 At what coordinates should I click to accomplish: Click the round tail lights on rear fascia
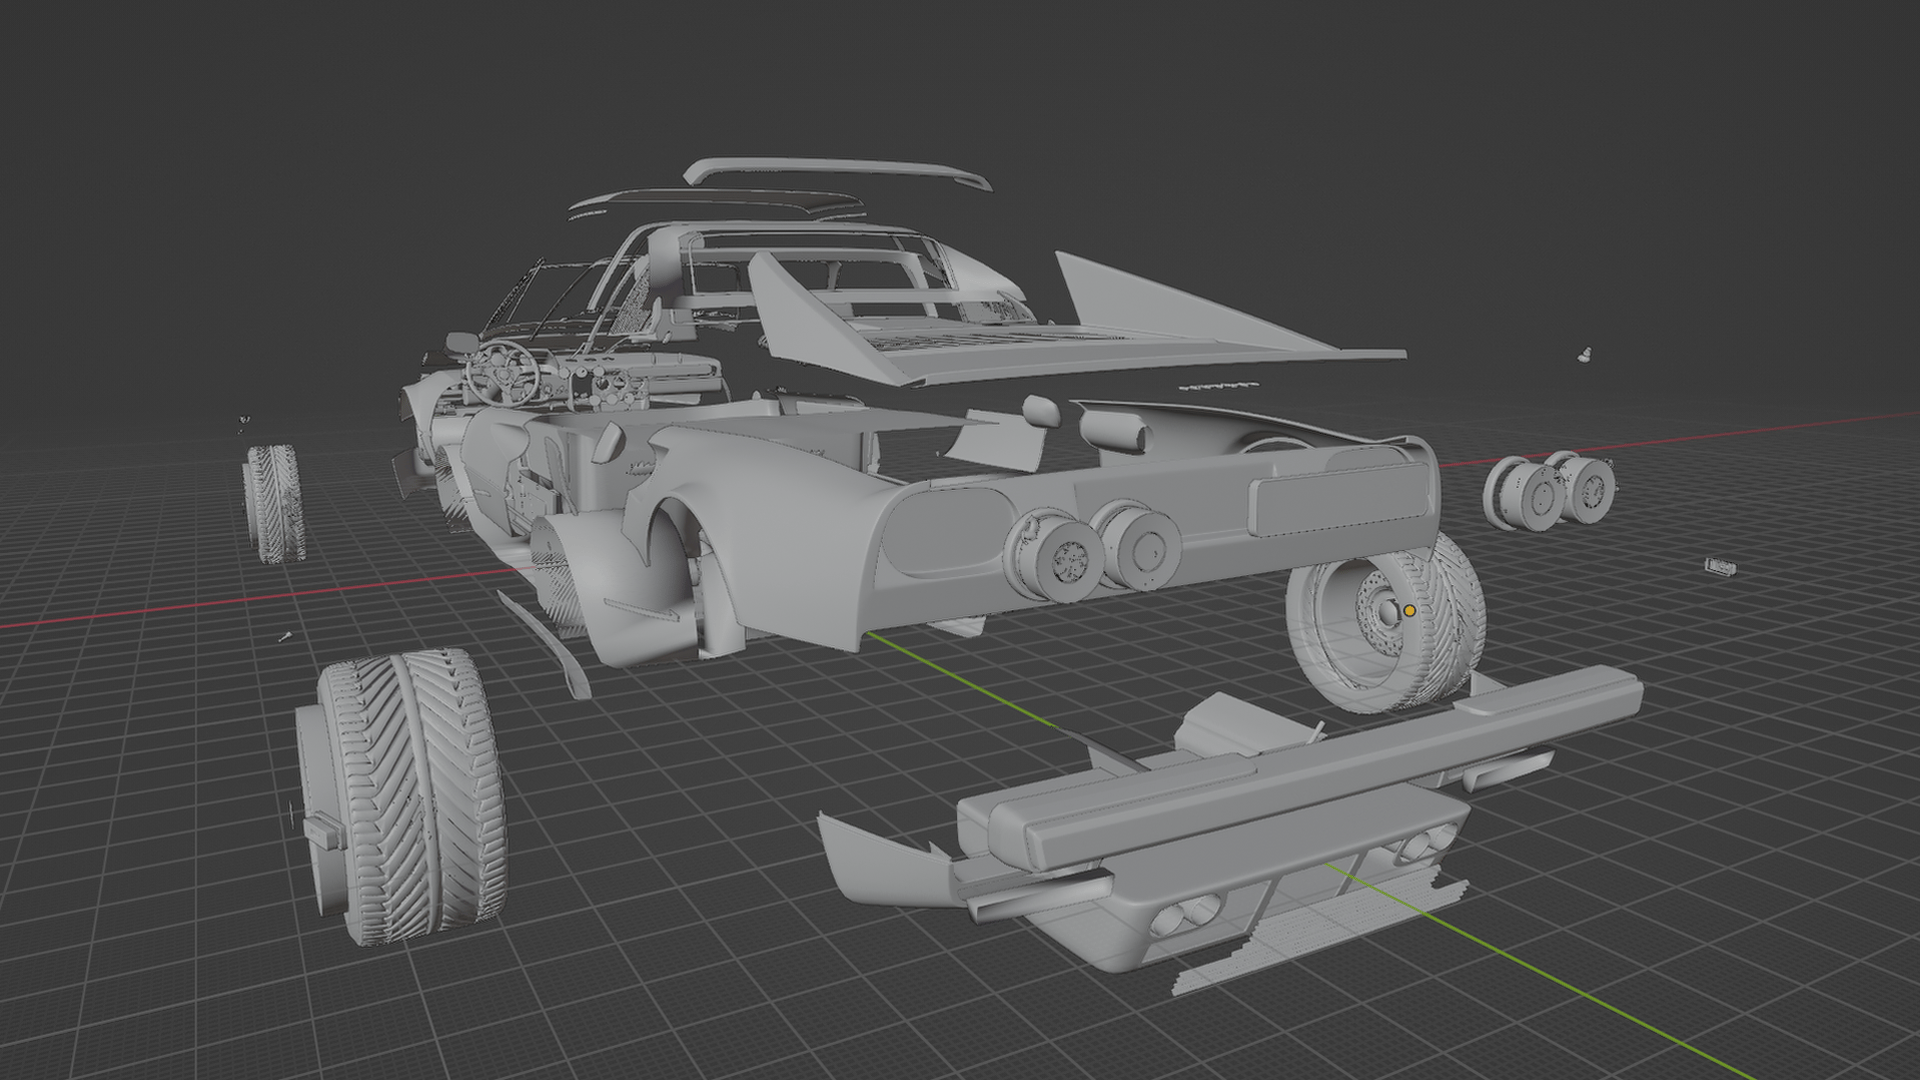[1093, 553]
